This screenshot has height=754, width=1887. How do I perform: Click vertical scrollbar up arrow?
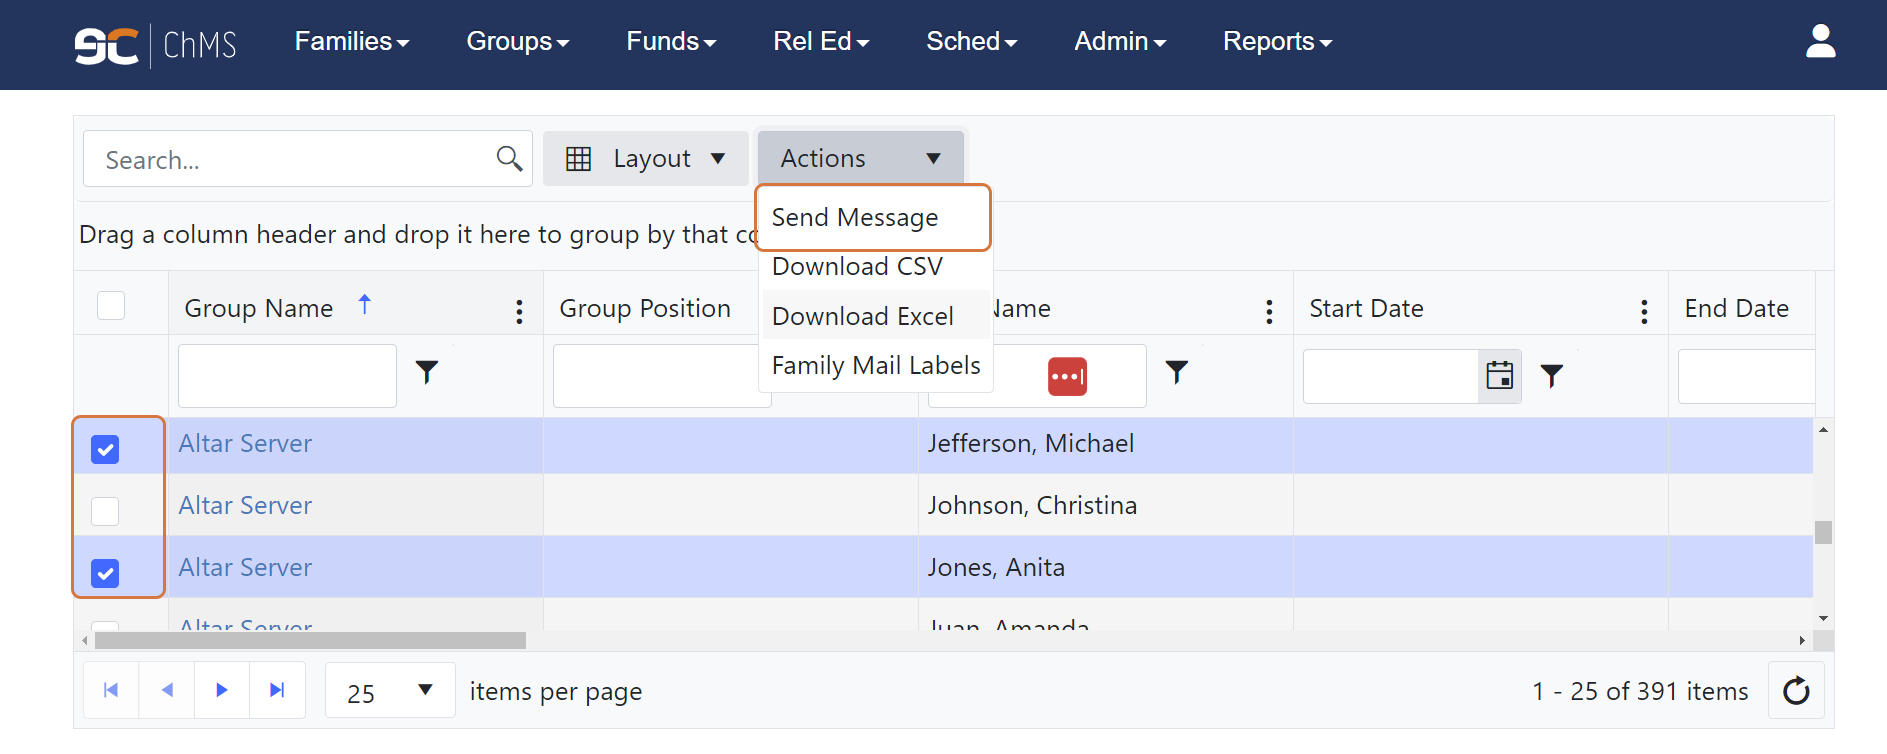click(x=1823, y=429)
